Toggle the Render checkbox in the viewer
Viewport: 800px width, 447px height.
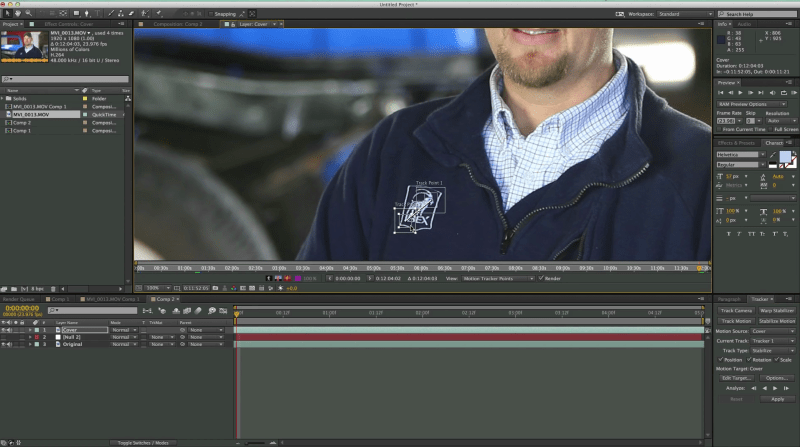(x=541, y=278)
